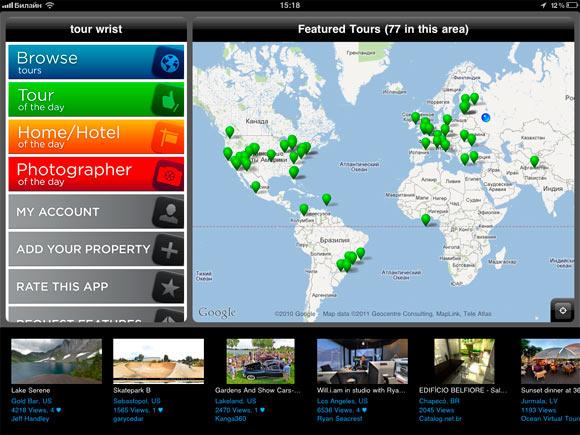Tap the camera icon on Photographer of the day
This screenshot has height=435, width=580.
point(169,175)
